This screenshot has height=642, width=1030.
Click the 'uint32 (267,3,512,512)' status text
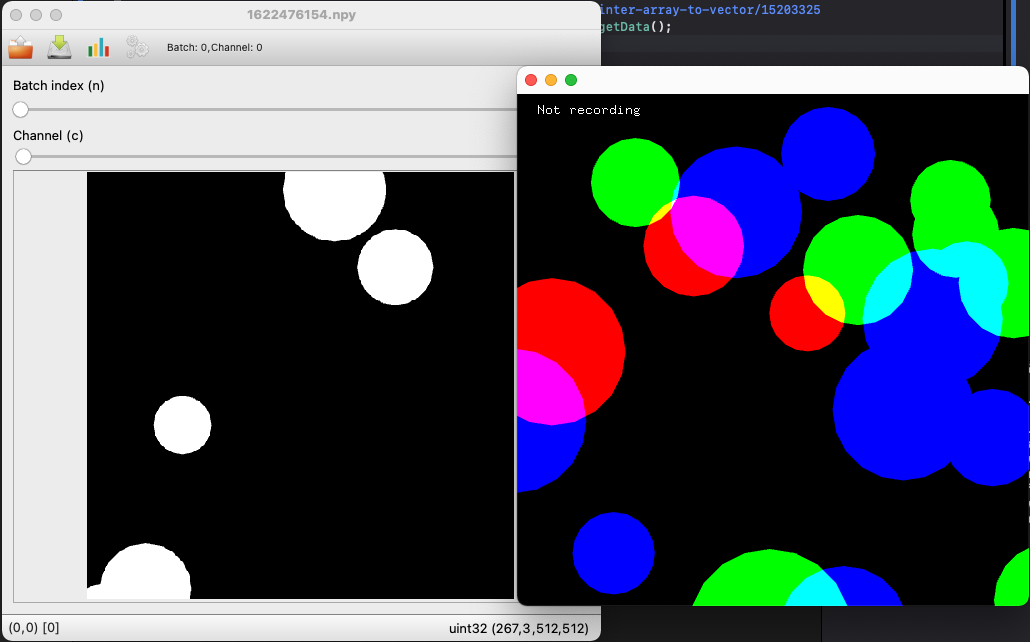point(519,628)
